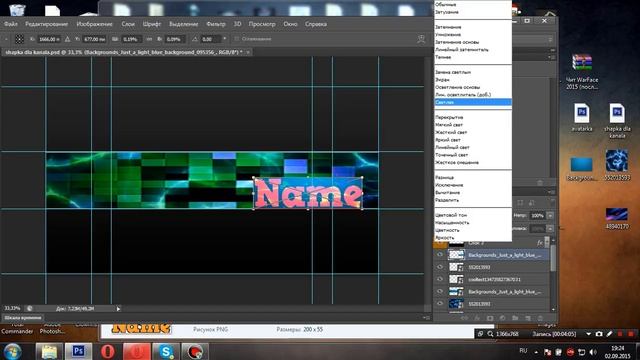640x360 pixels.
Task: Open avatarka PSD file on desktop
Action: point(582,118)
